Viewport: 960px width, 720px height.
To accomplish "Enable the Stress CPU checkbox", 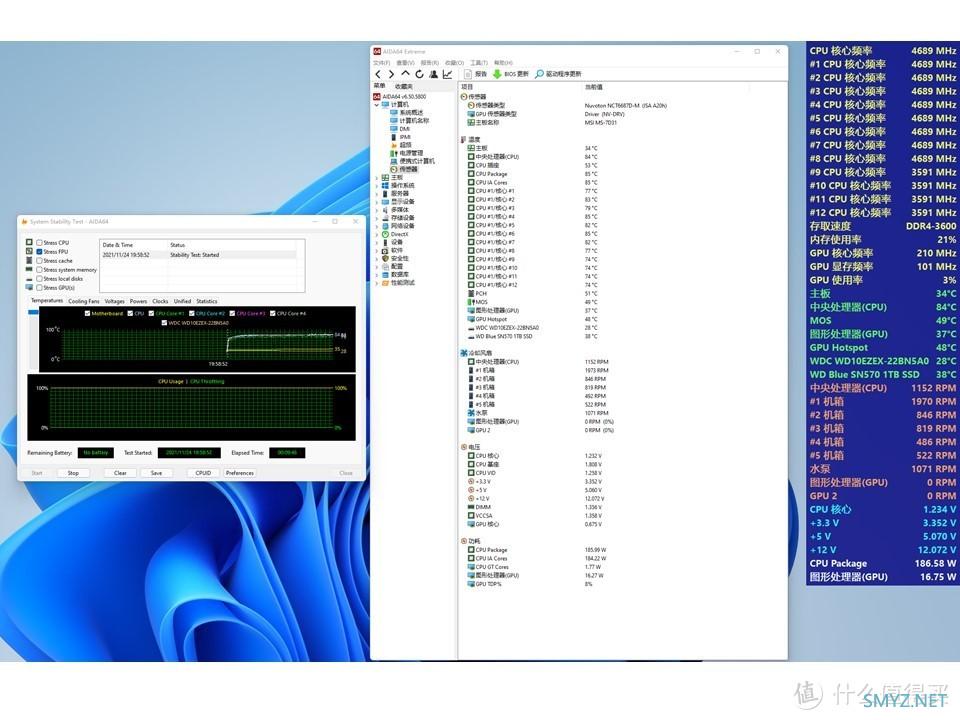I will (39, 242).
